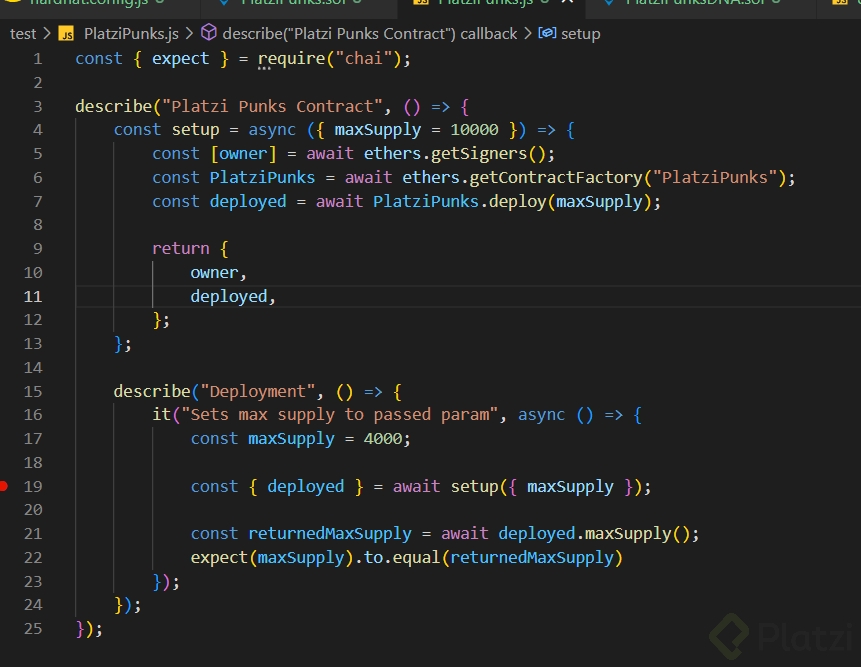Remove the red breakpoint on line 19

(4, 486)
